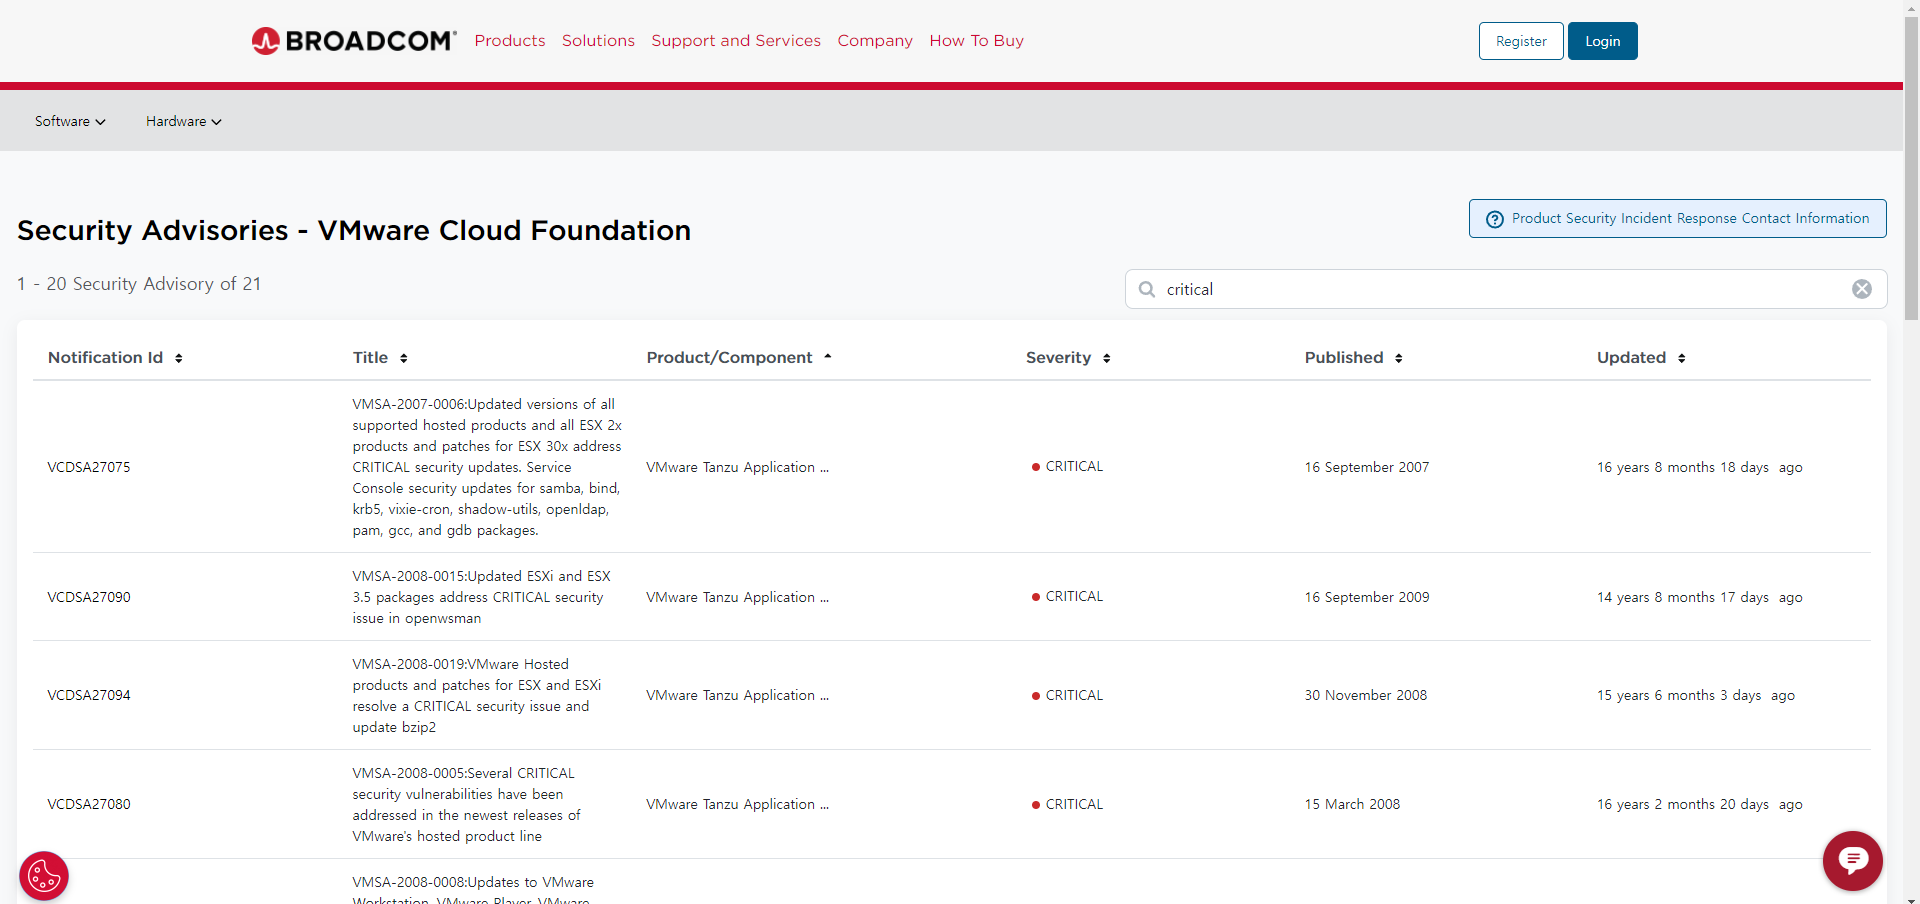Click the VMSA-2008-0005 advisory title
Viewport: 1920px width, 904px height.
click(466, 804)
